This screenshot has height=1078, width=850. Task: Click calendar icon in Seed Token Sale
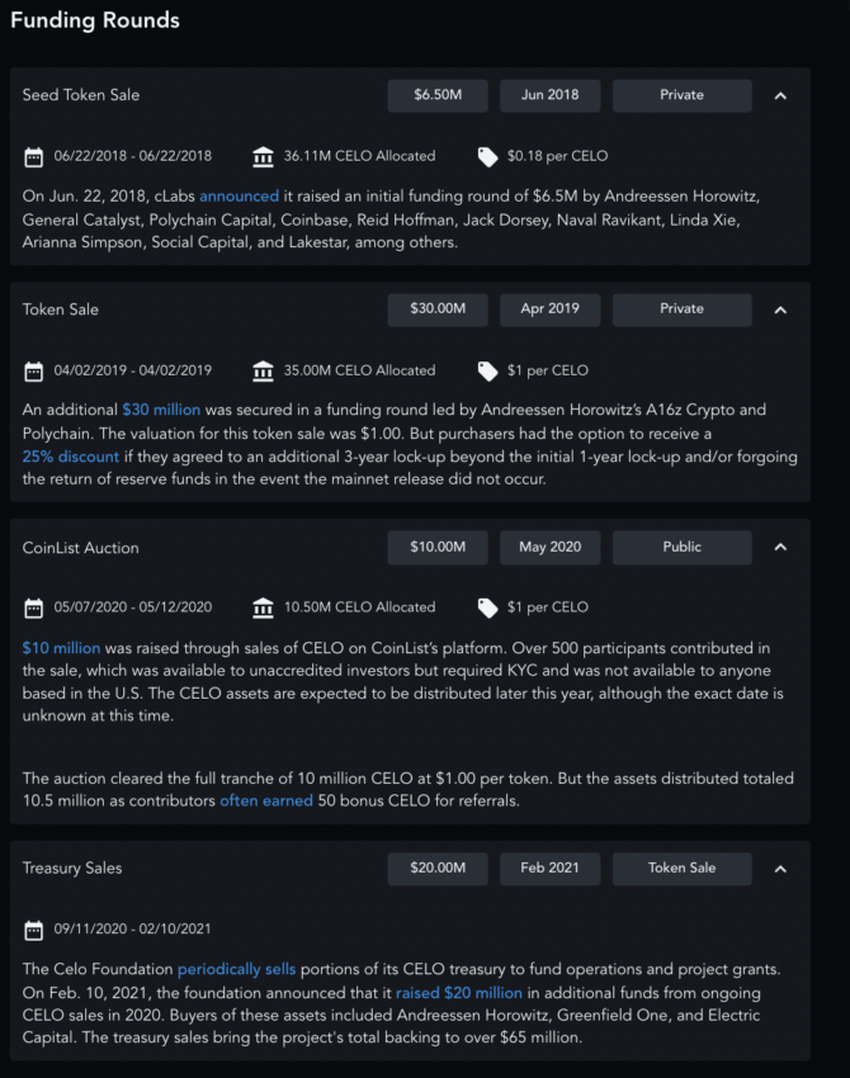tap(34, 157)
